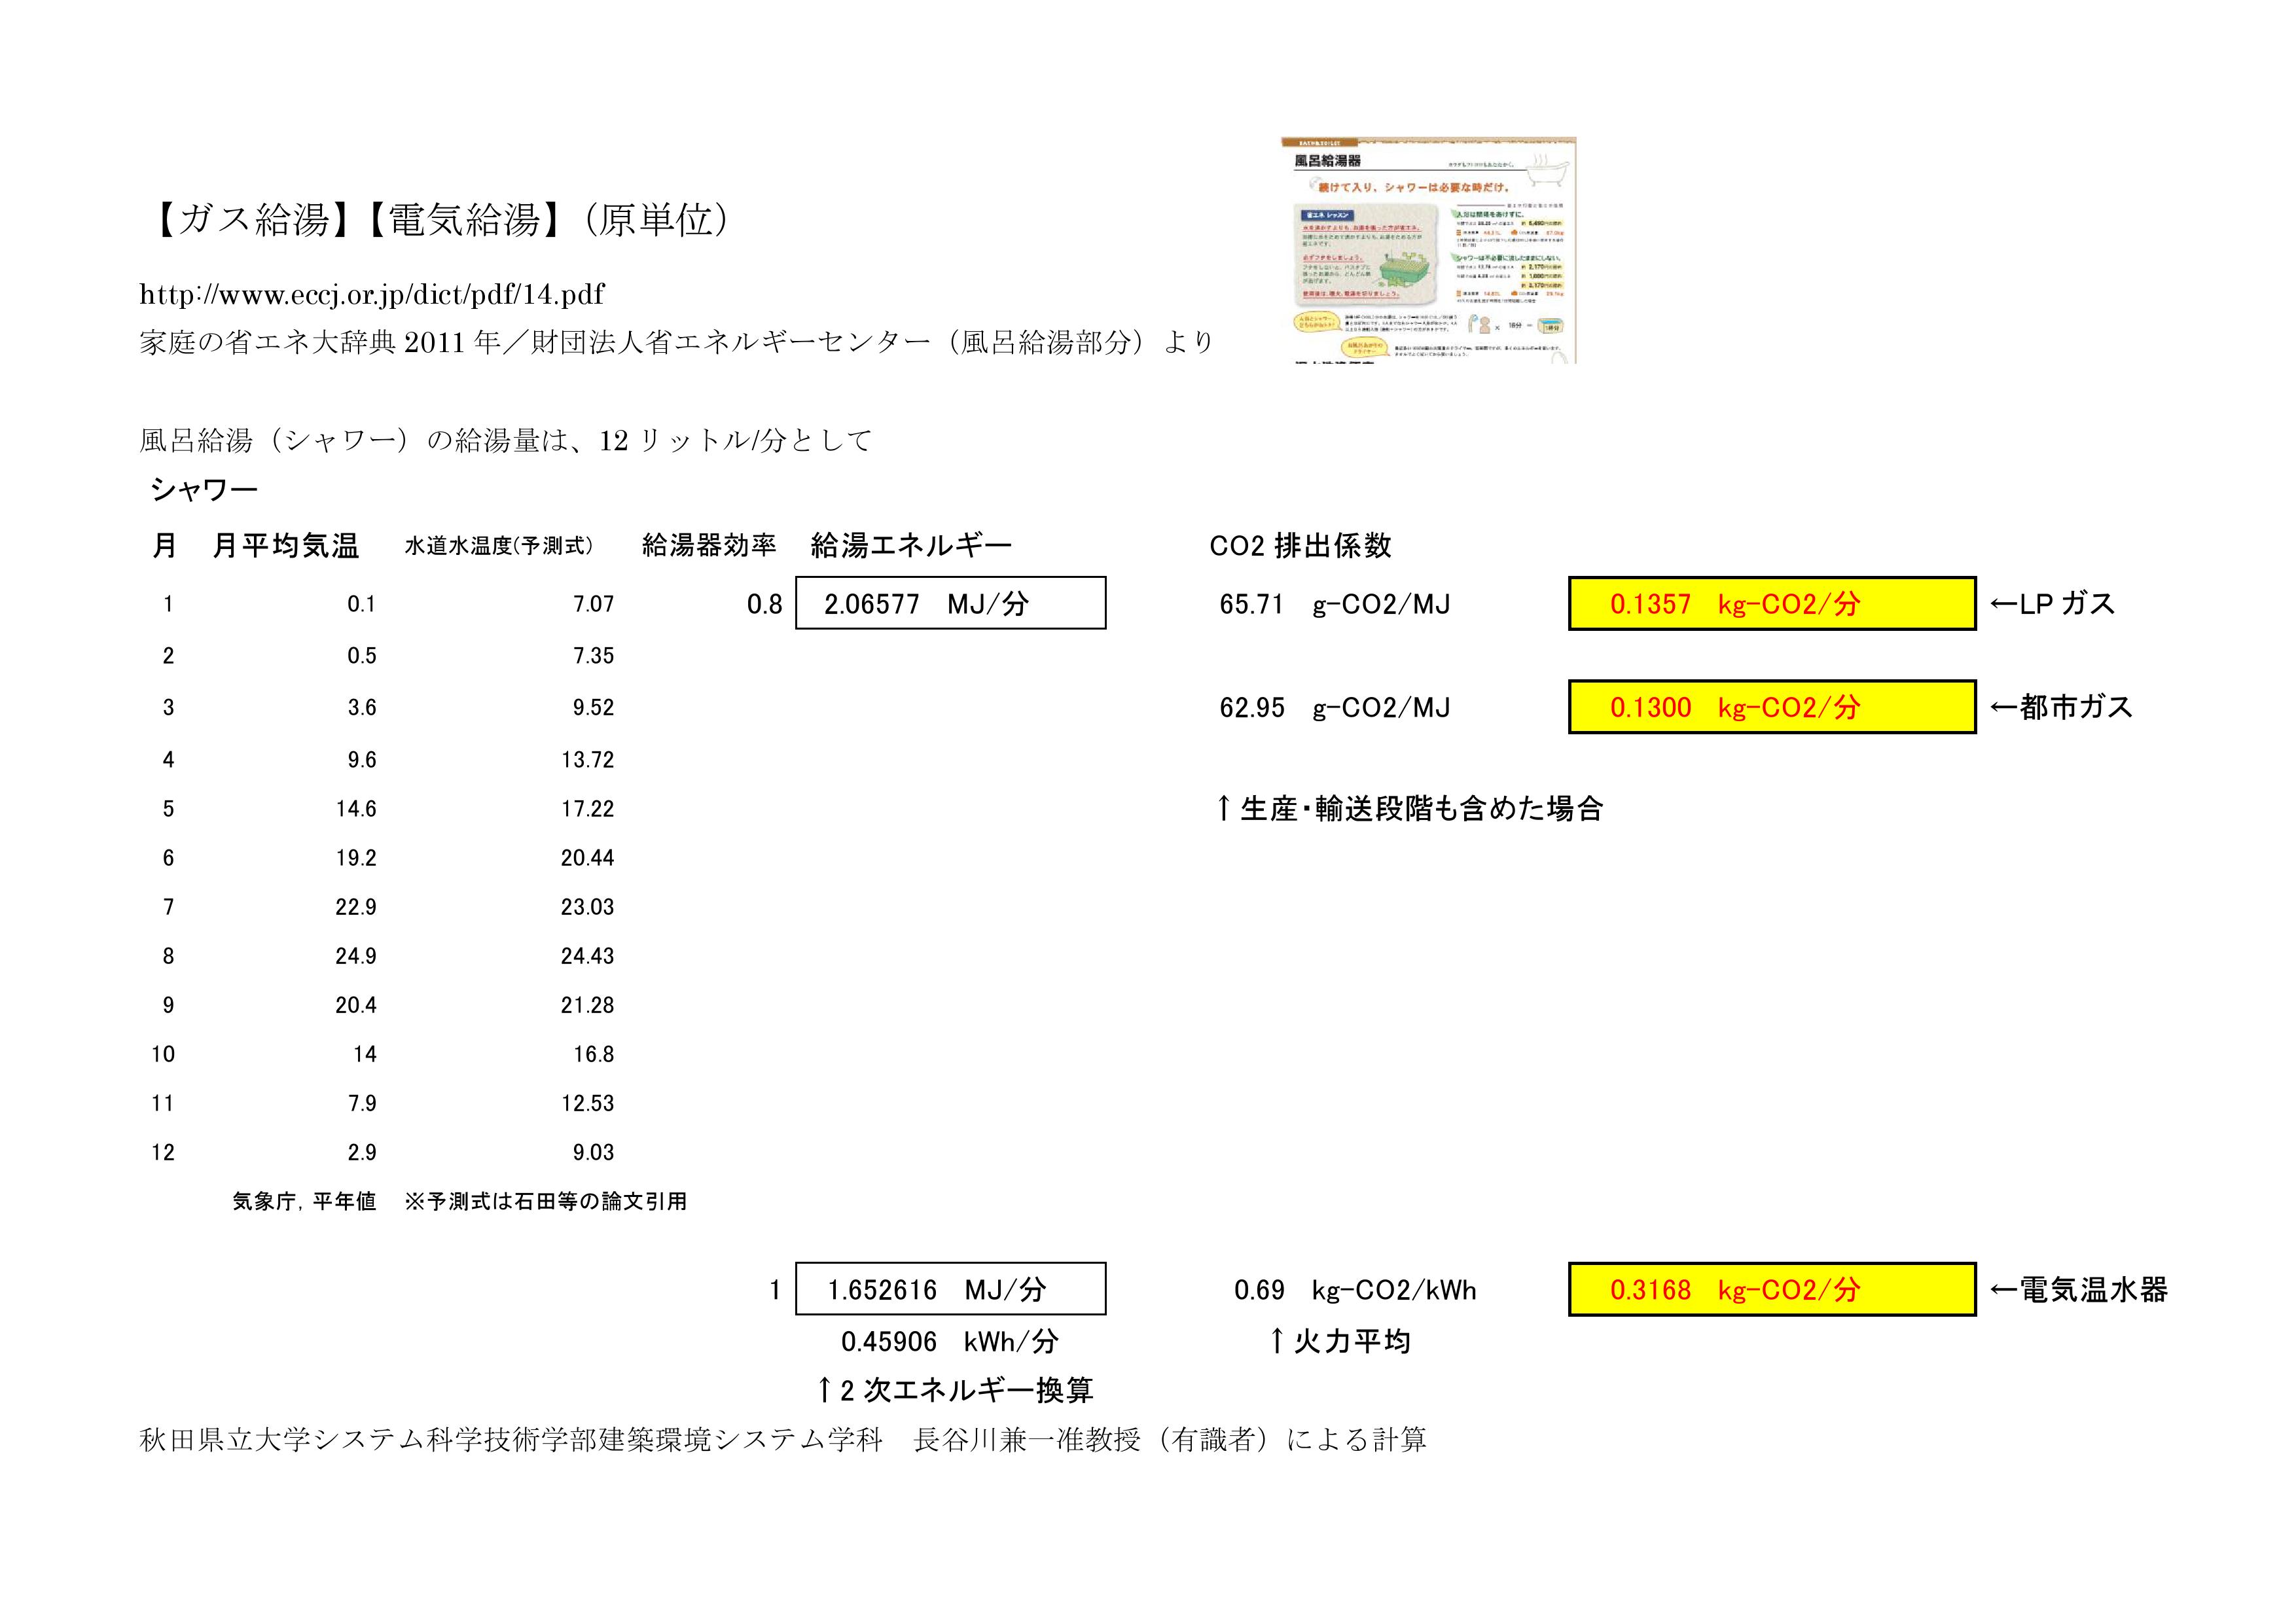Screen dimensions: 2296x1623
Task: Click the 給湯器効率 column header
Action: pos(708,545)
